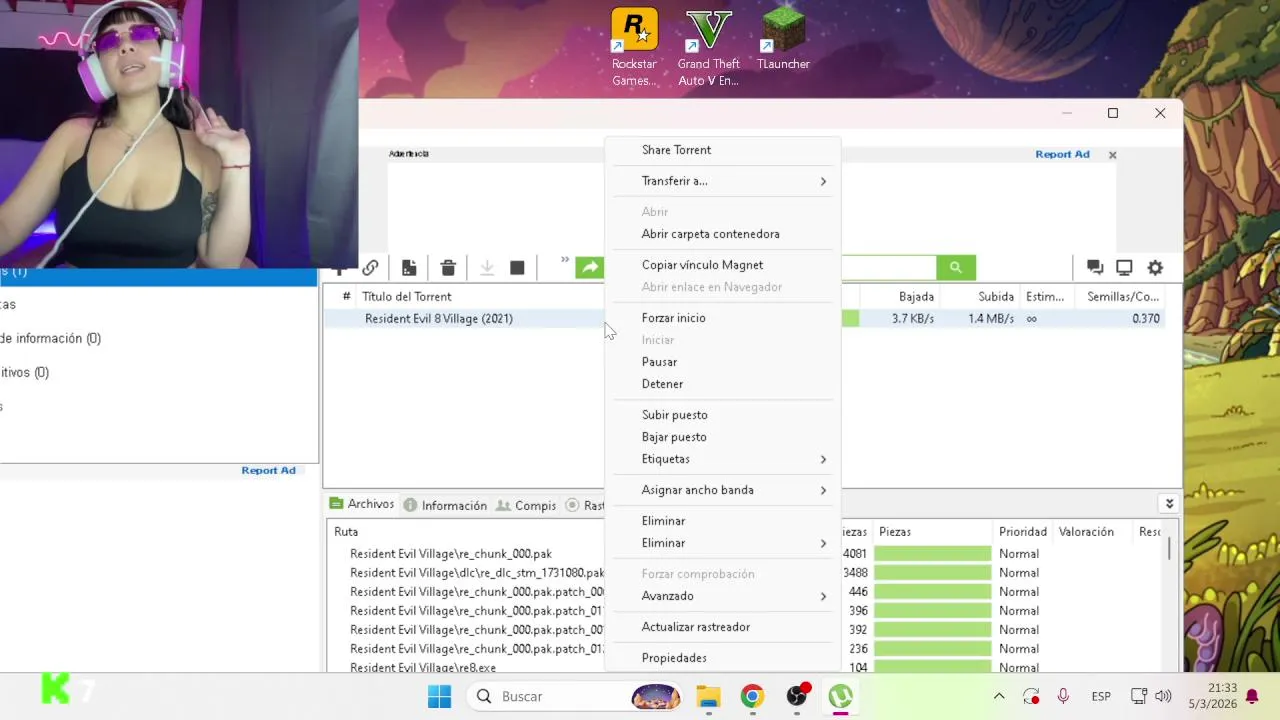Open File Explorer from the taskbar
This screenshot has height=720, width=1280.
pyautogui.click(x=708, y=696)
